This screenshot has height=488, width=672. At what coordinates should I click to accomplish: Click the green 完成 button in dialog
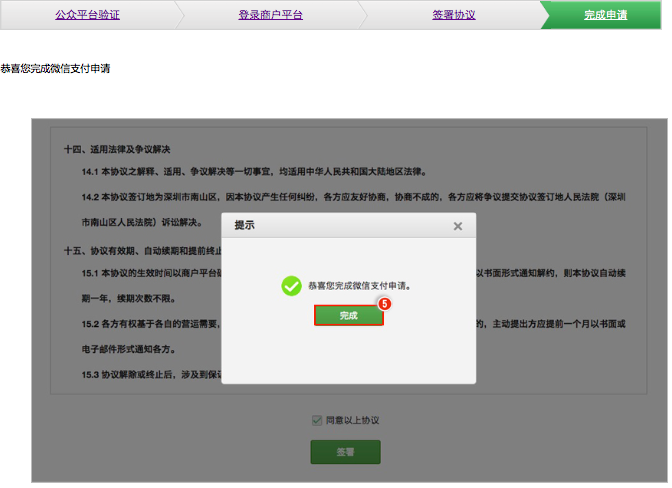[349, 316]
